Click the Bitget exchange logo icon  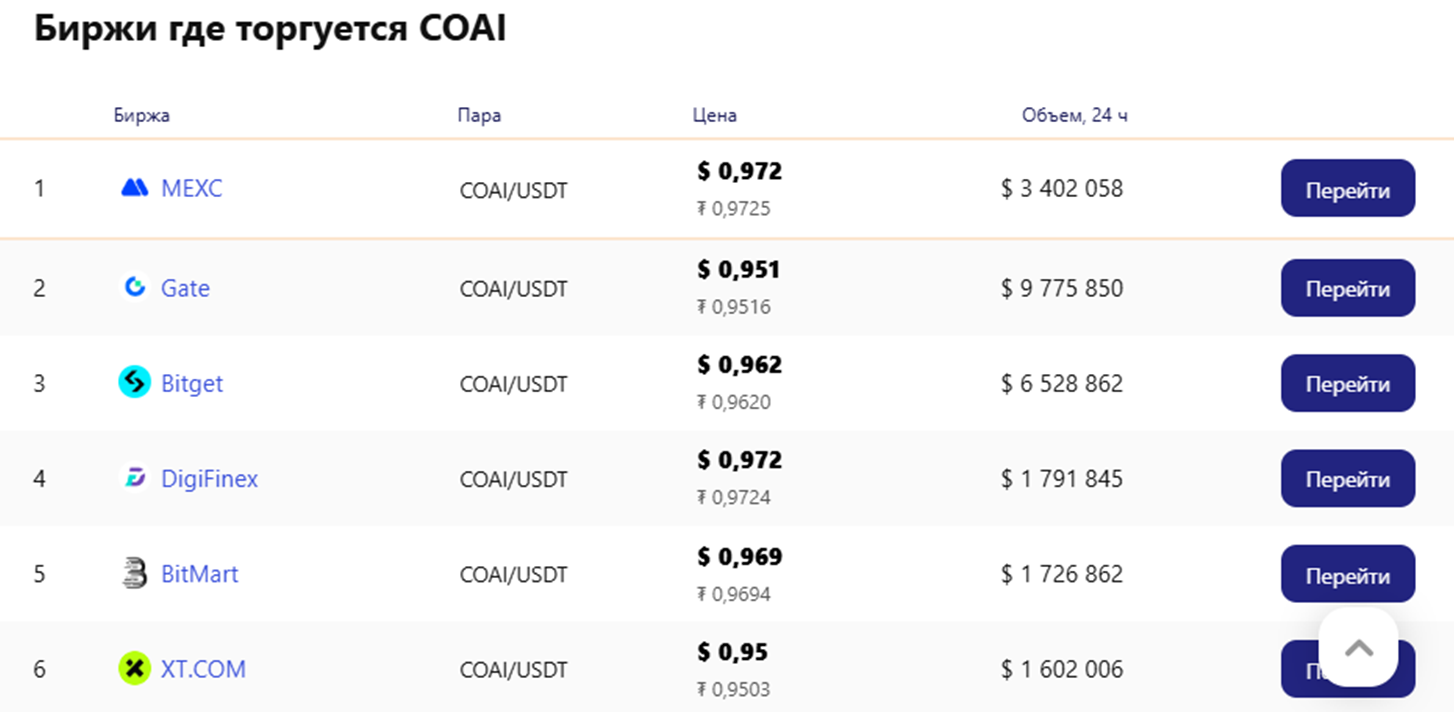pos(134,383)
